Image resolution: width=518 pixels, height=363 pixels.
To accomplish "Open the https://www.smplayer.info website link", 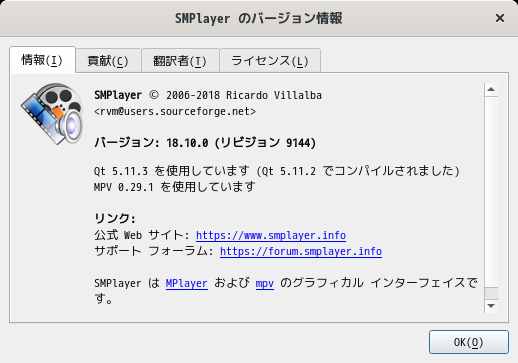I will (271, 235).
